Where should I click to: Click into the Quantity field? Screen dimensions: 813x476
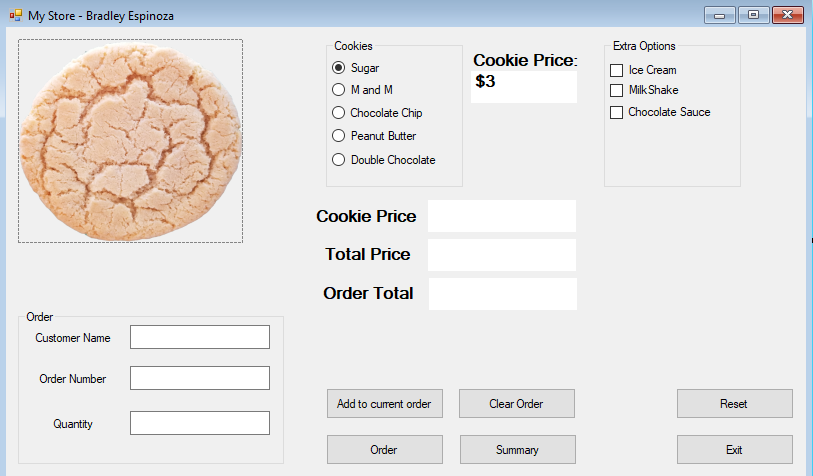(x=200, y=423)
